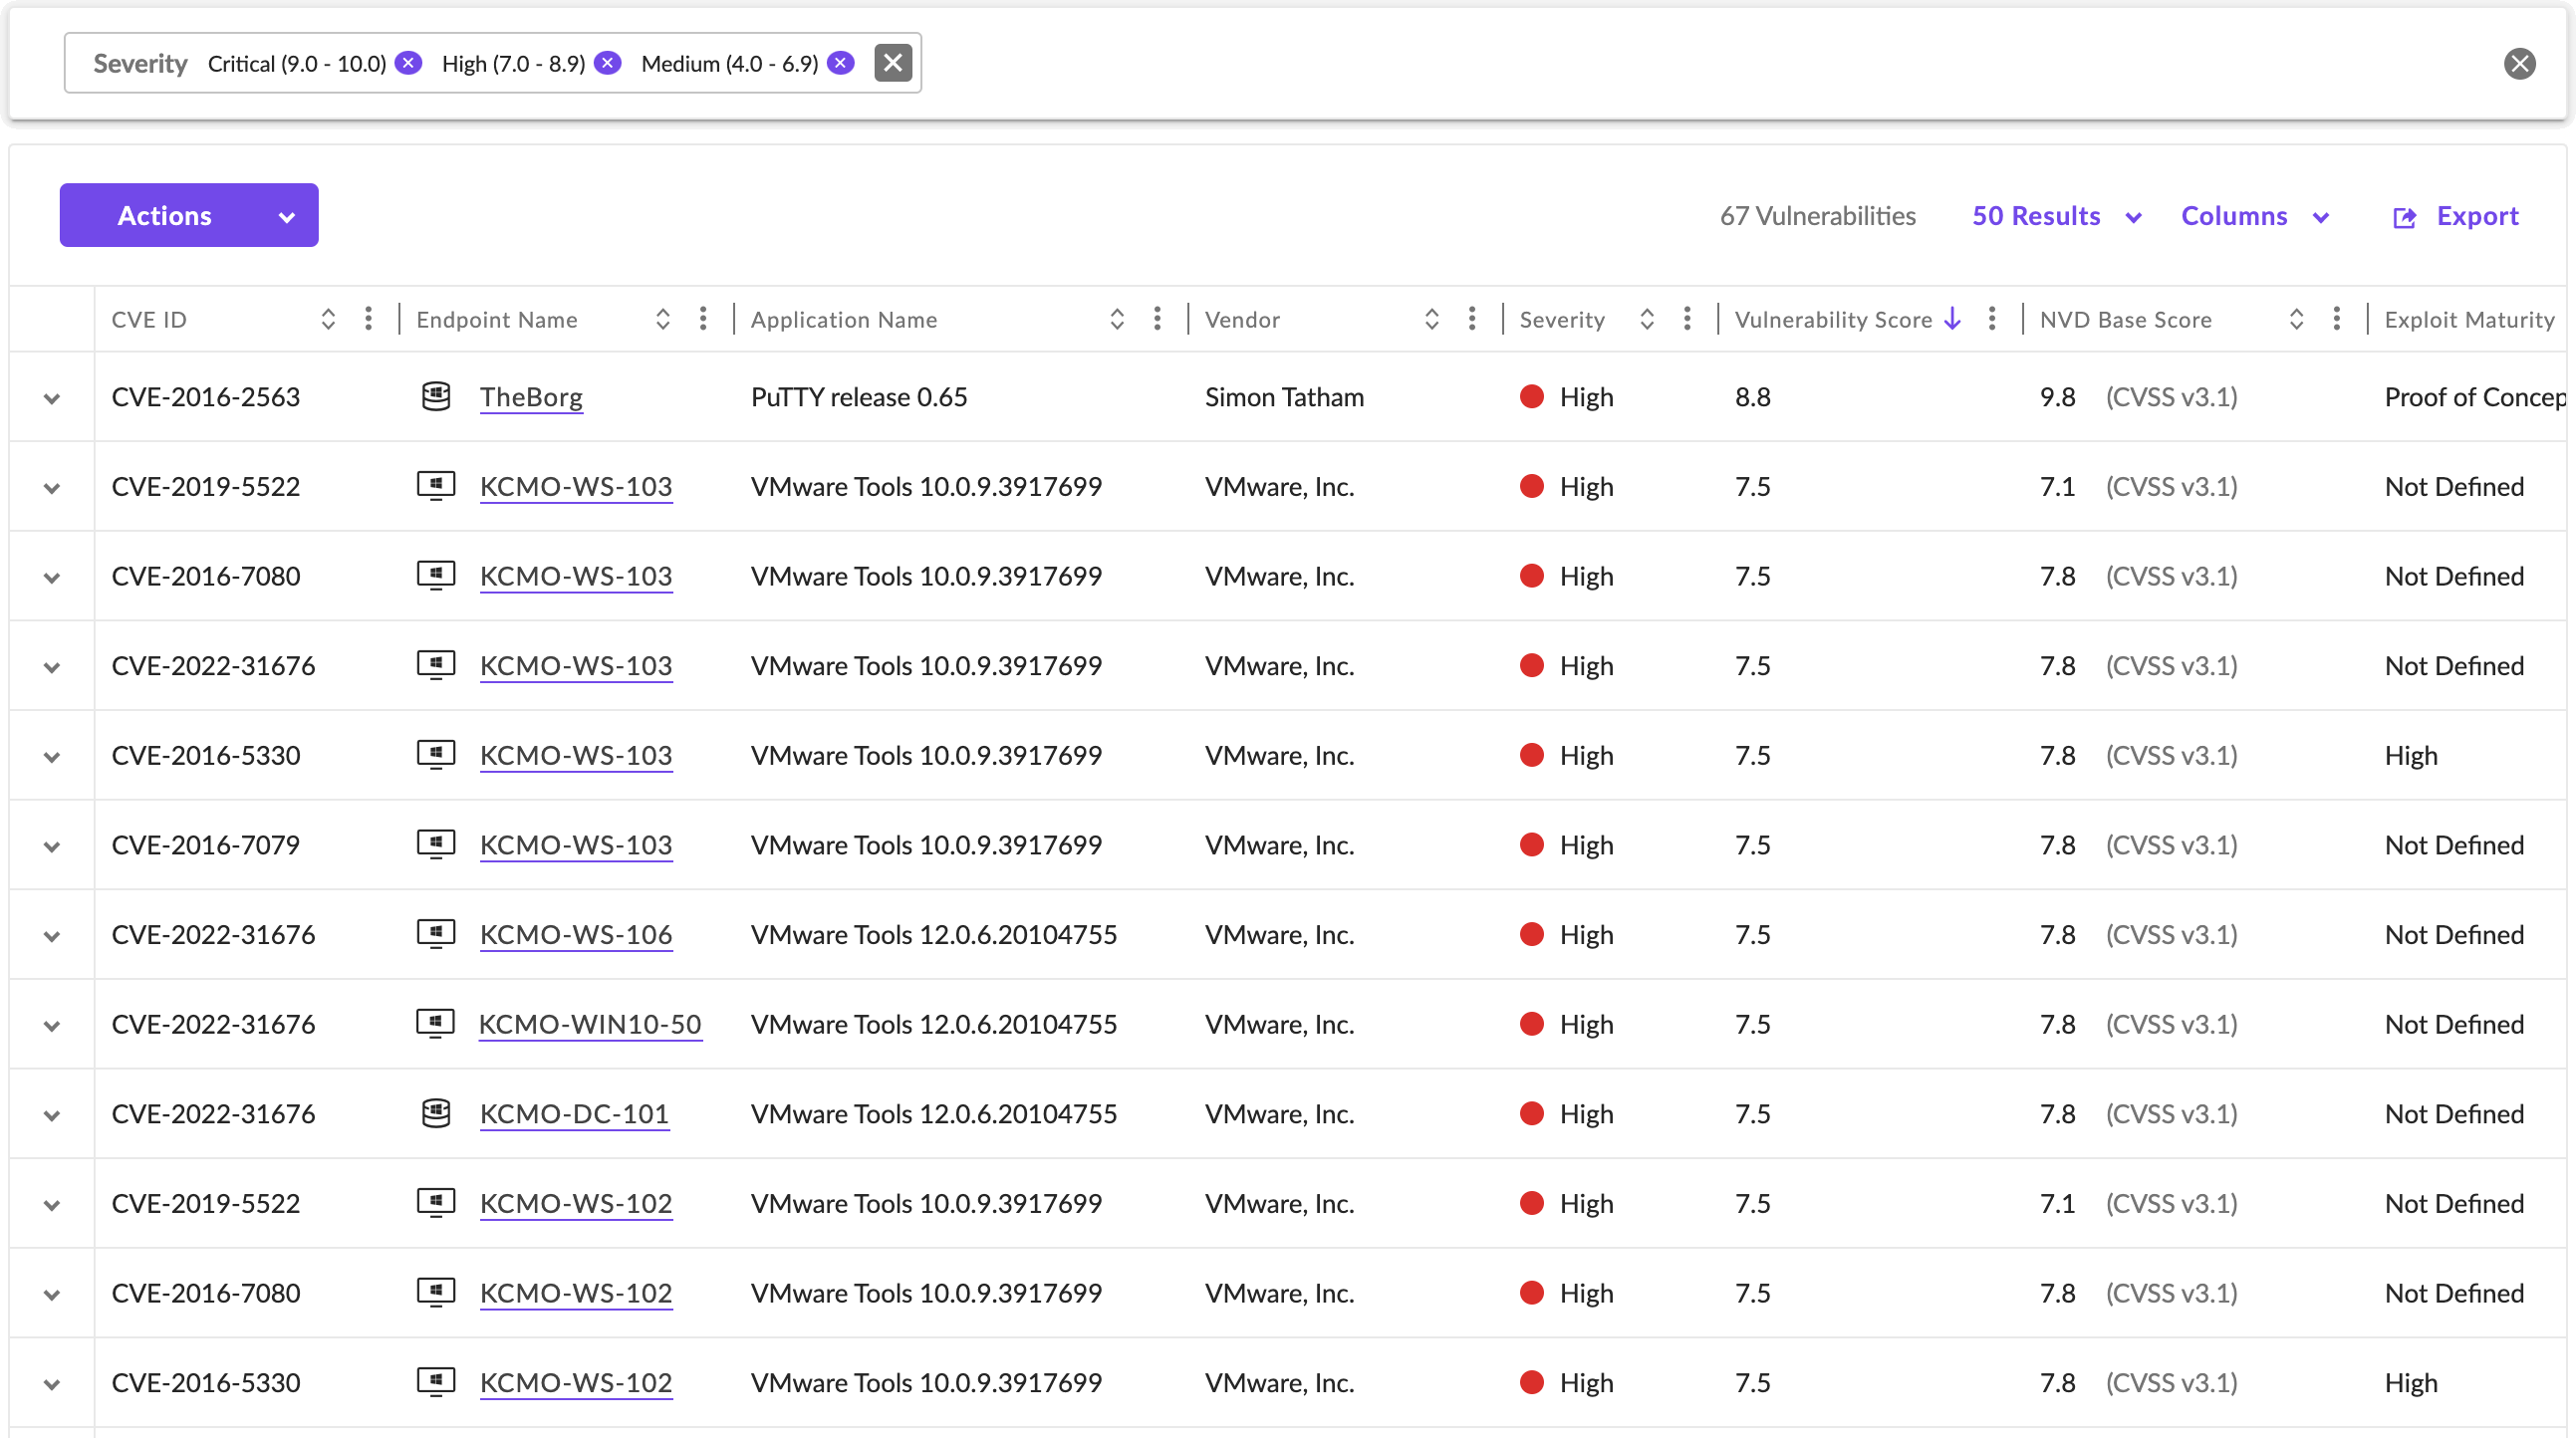This screenshot has height=1438, width=2576.
Task: Remove the High severity filter chip
Action: click(x=607, y=63)
